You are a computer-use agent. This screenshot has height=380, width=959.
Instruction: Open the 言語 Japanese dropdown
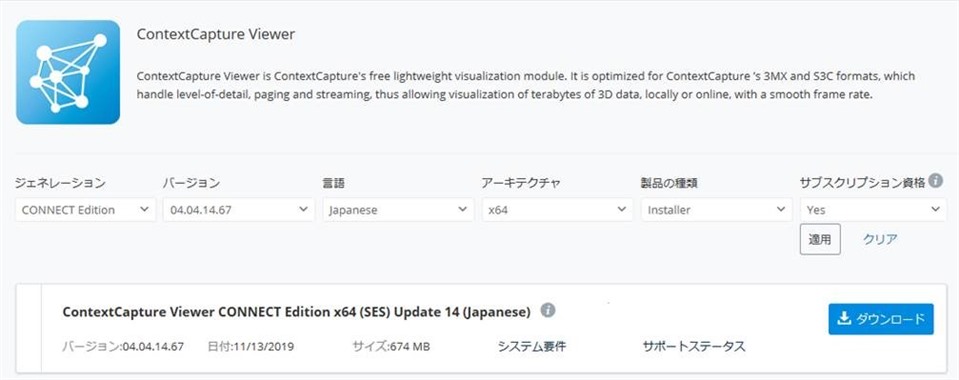398,210
